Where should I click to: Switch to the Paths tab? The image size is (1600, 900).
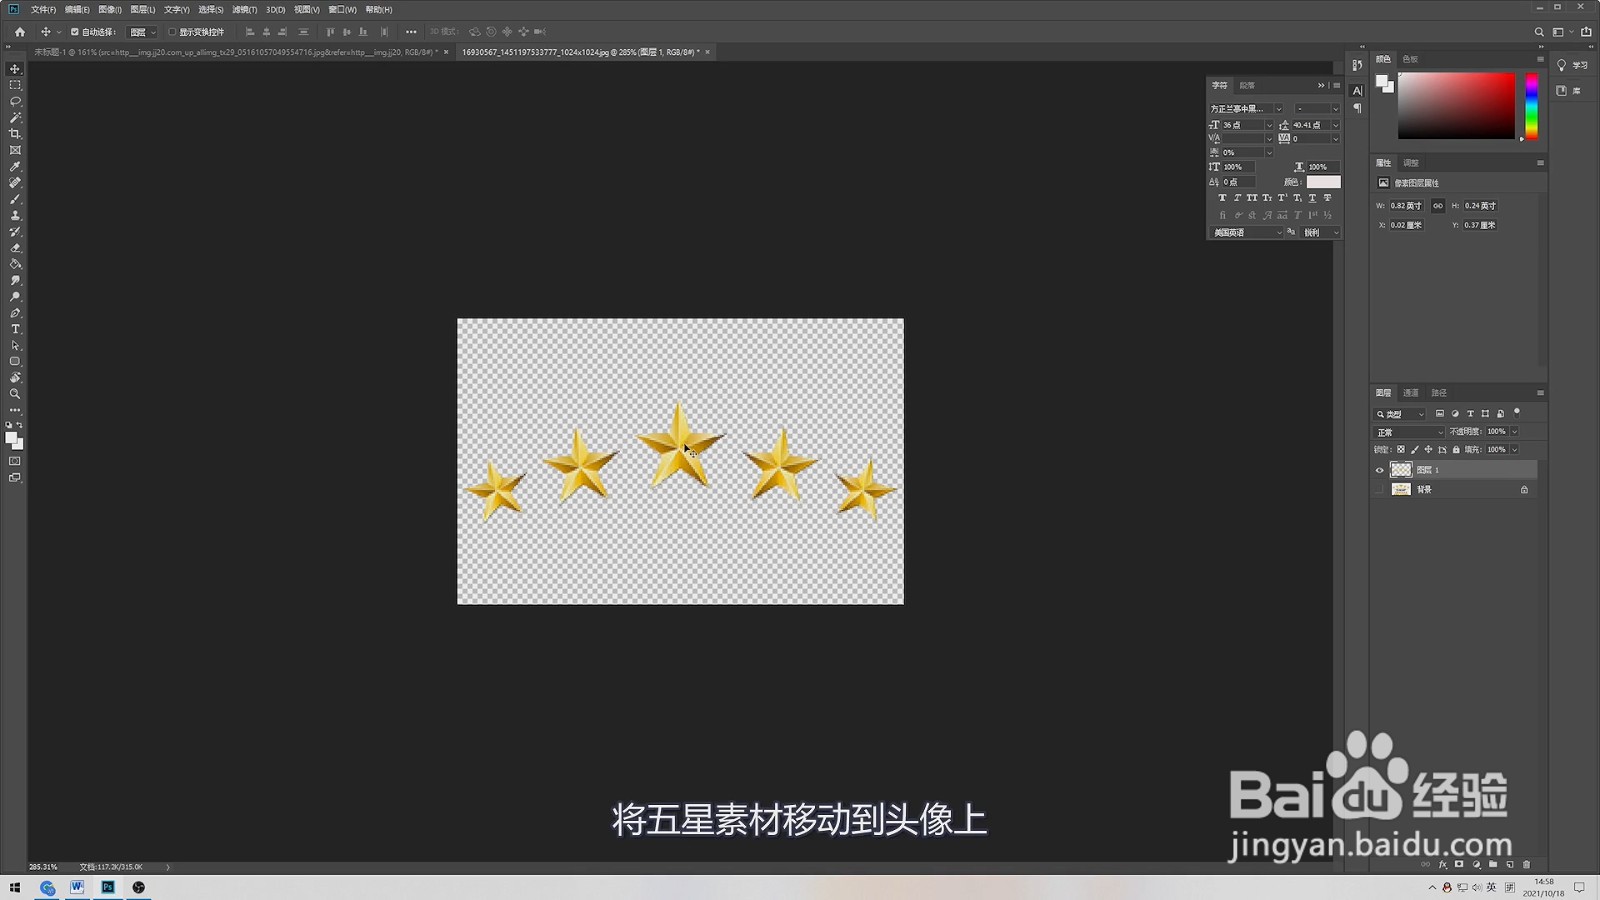click(1439, 393)
